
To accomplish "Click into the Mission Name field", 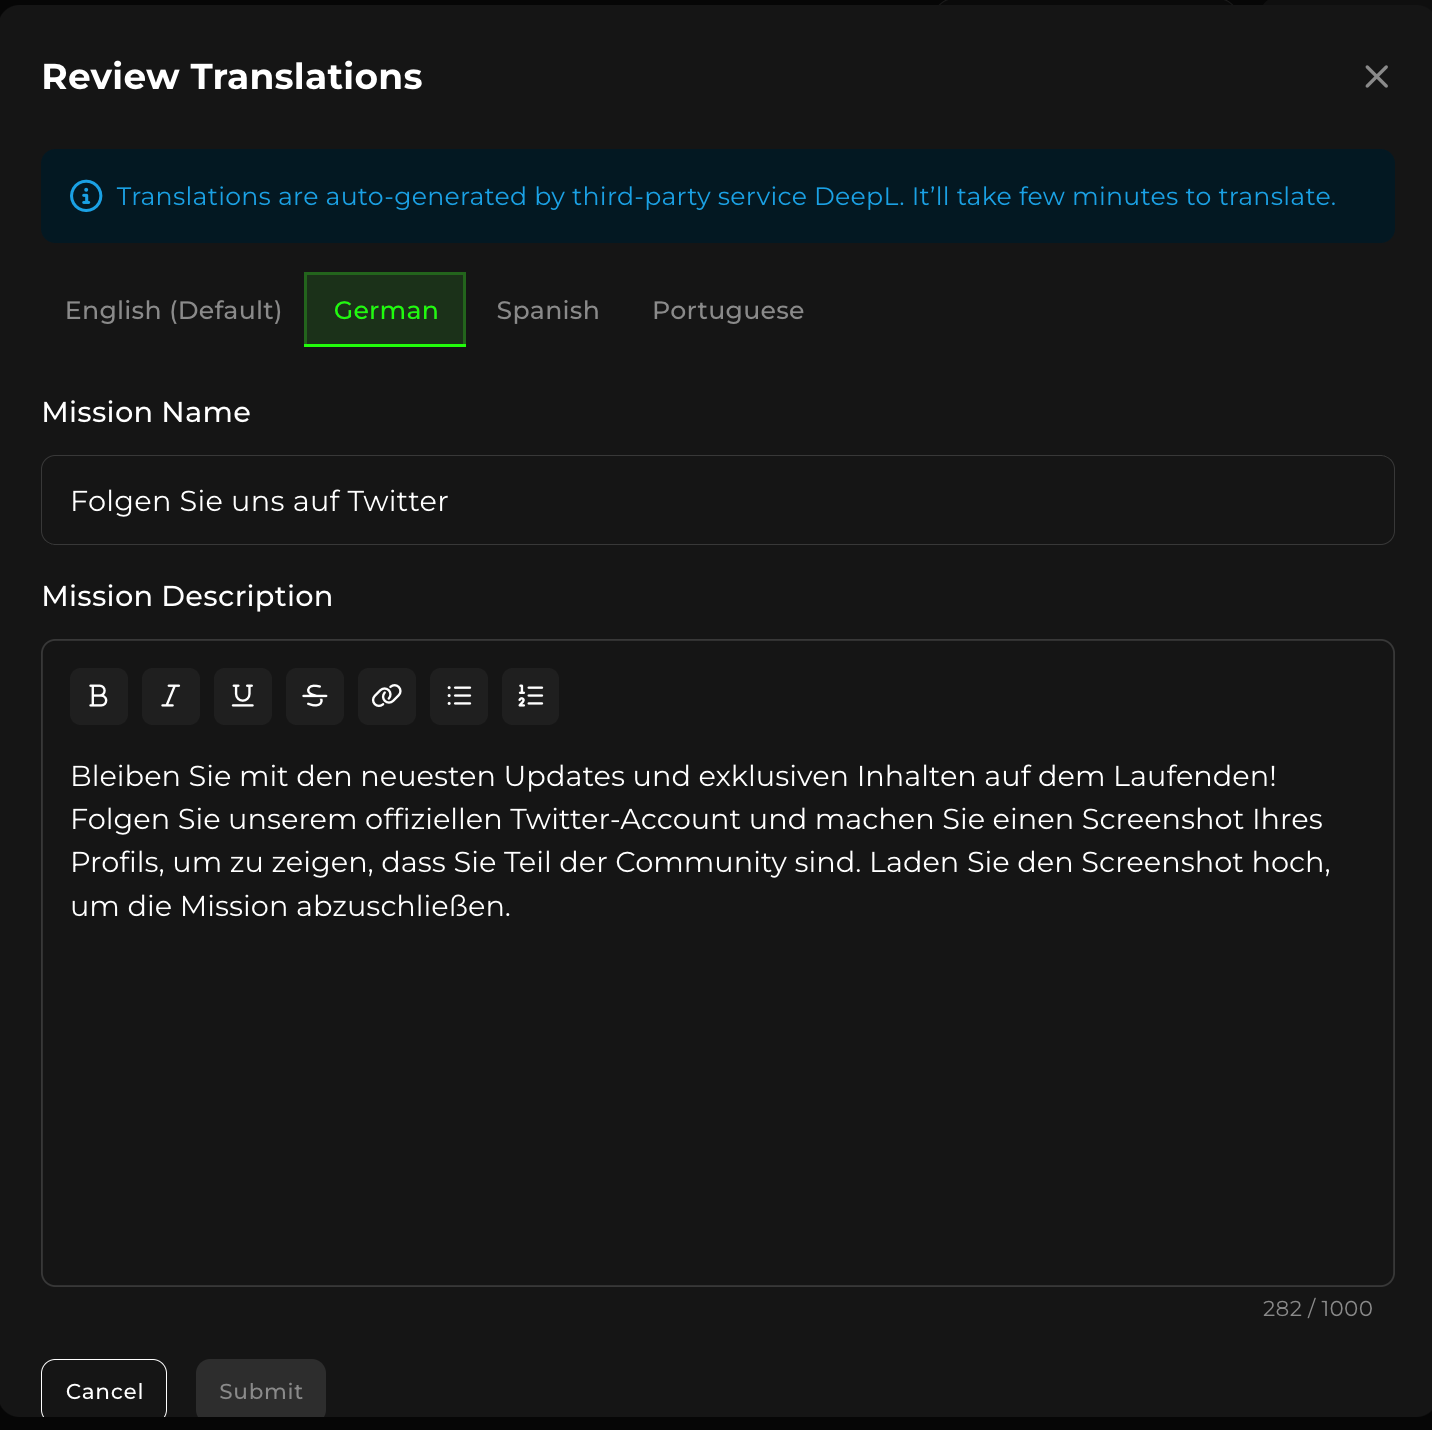I will [x=717, y=500].
